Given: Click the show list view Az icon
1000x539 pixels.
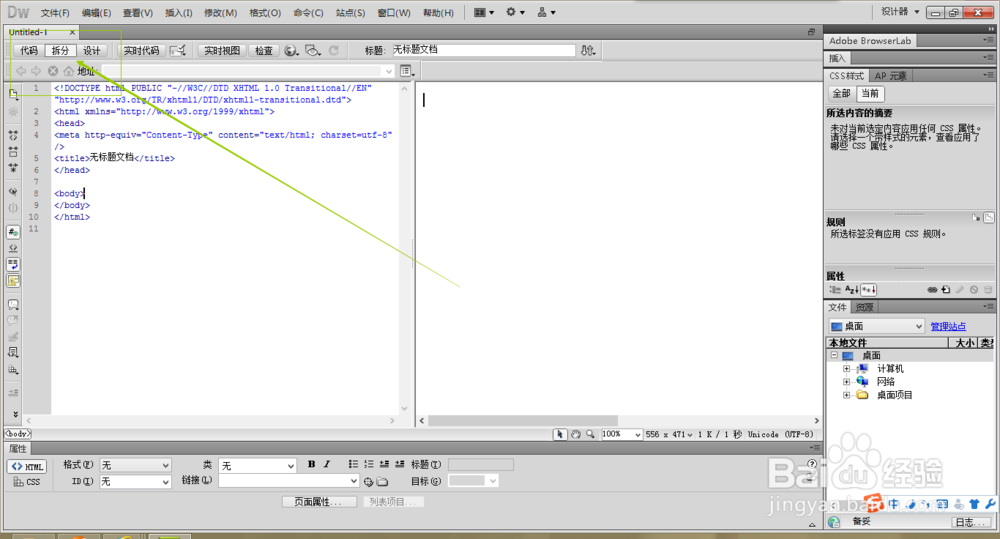Looking at the screenshot, I should pos(851,290).
